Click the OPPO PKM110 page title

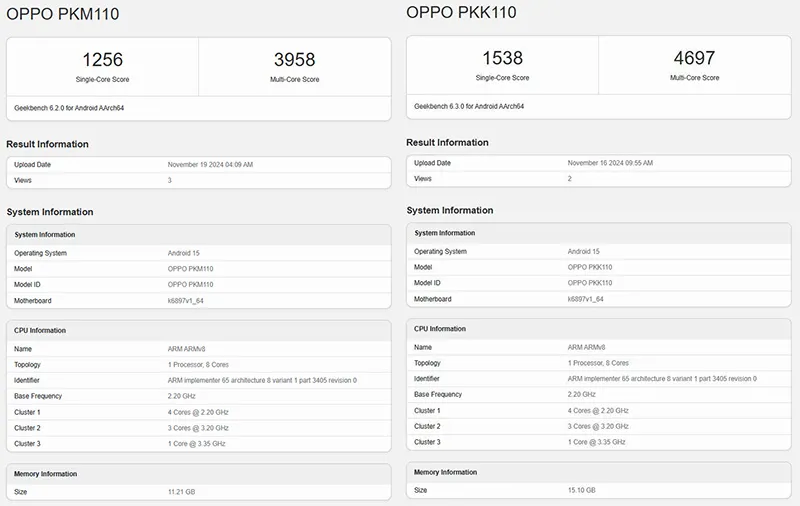click(63, 14)
